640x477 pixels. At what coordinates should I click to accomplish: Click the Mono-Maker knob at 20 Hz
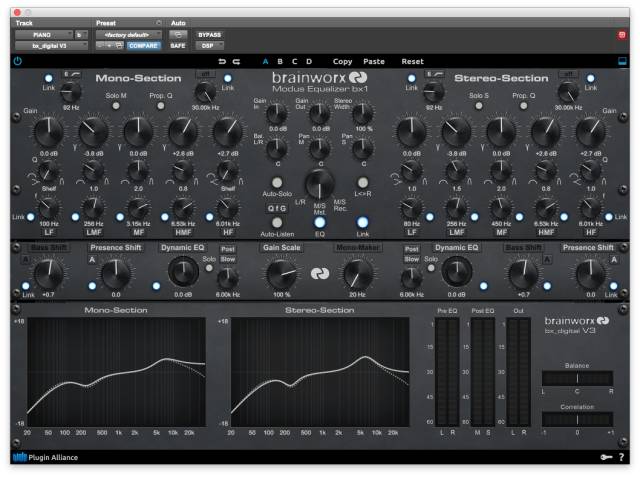(358, 274)
